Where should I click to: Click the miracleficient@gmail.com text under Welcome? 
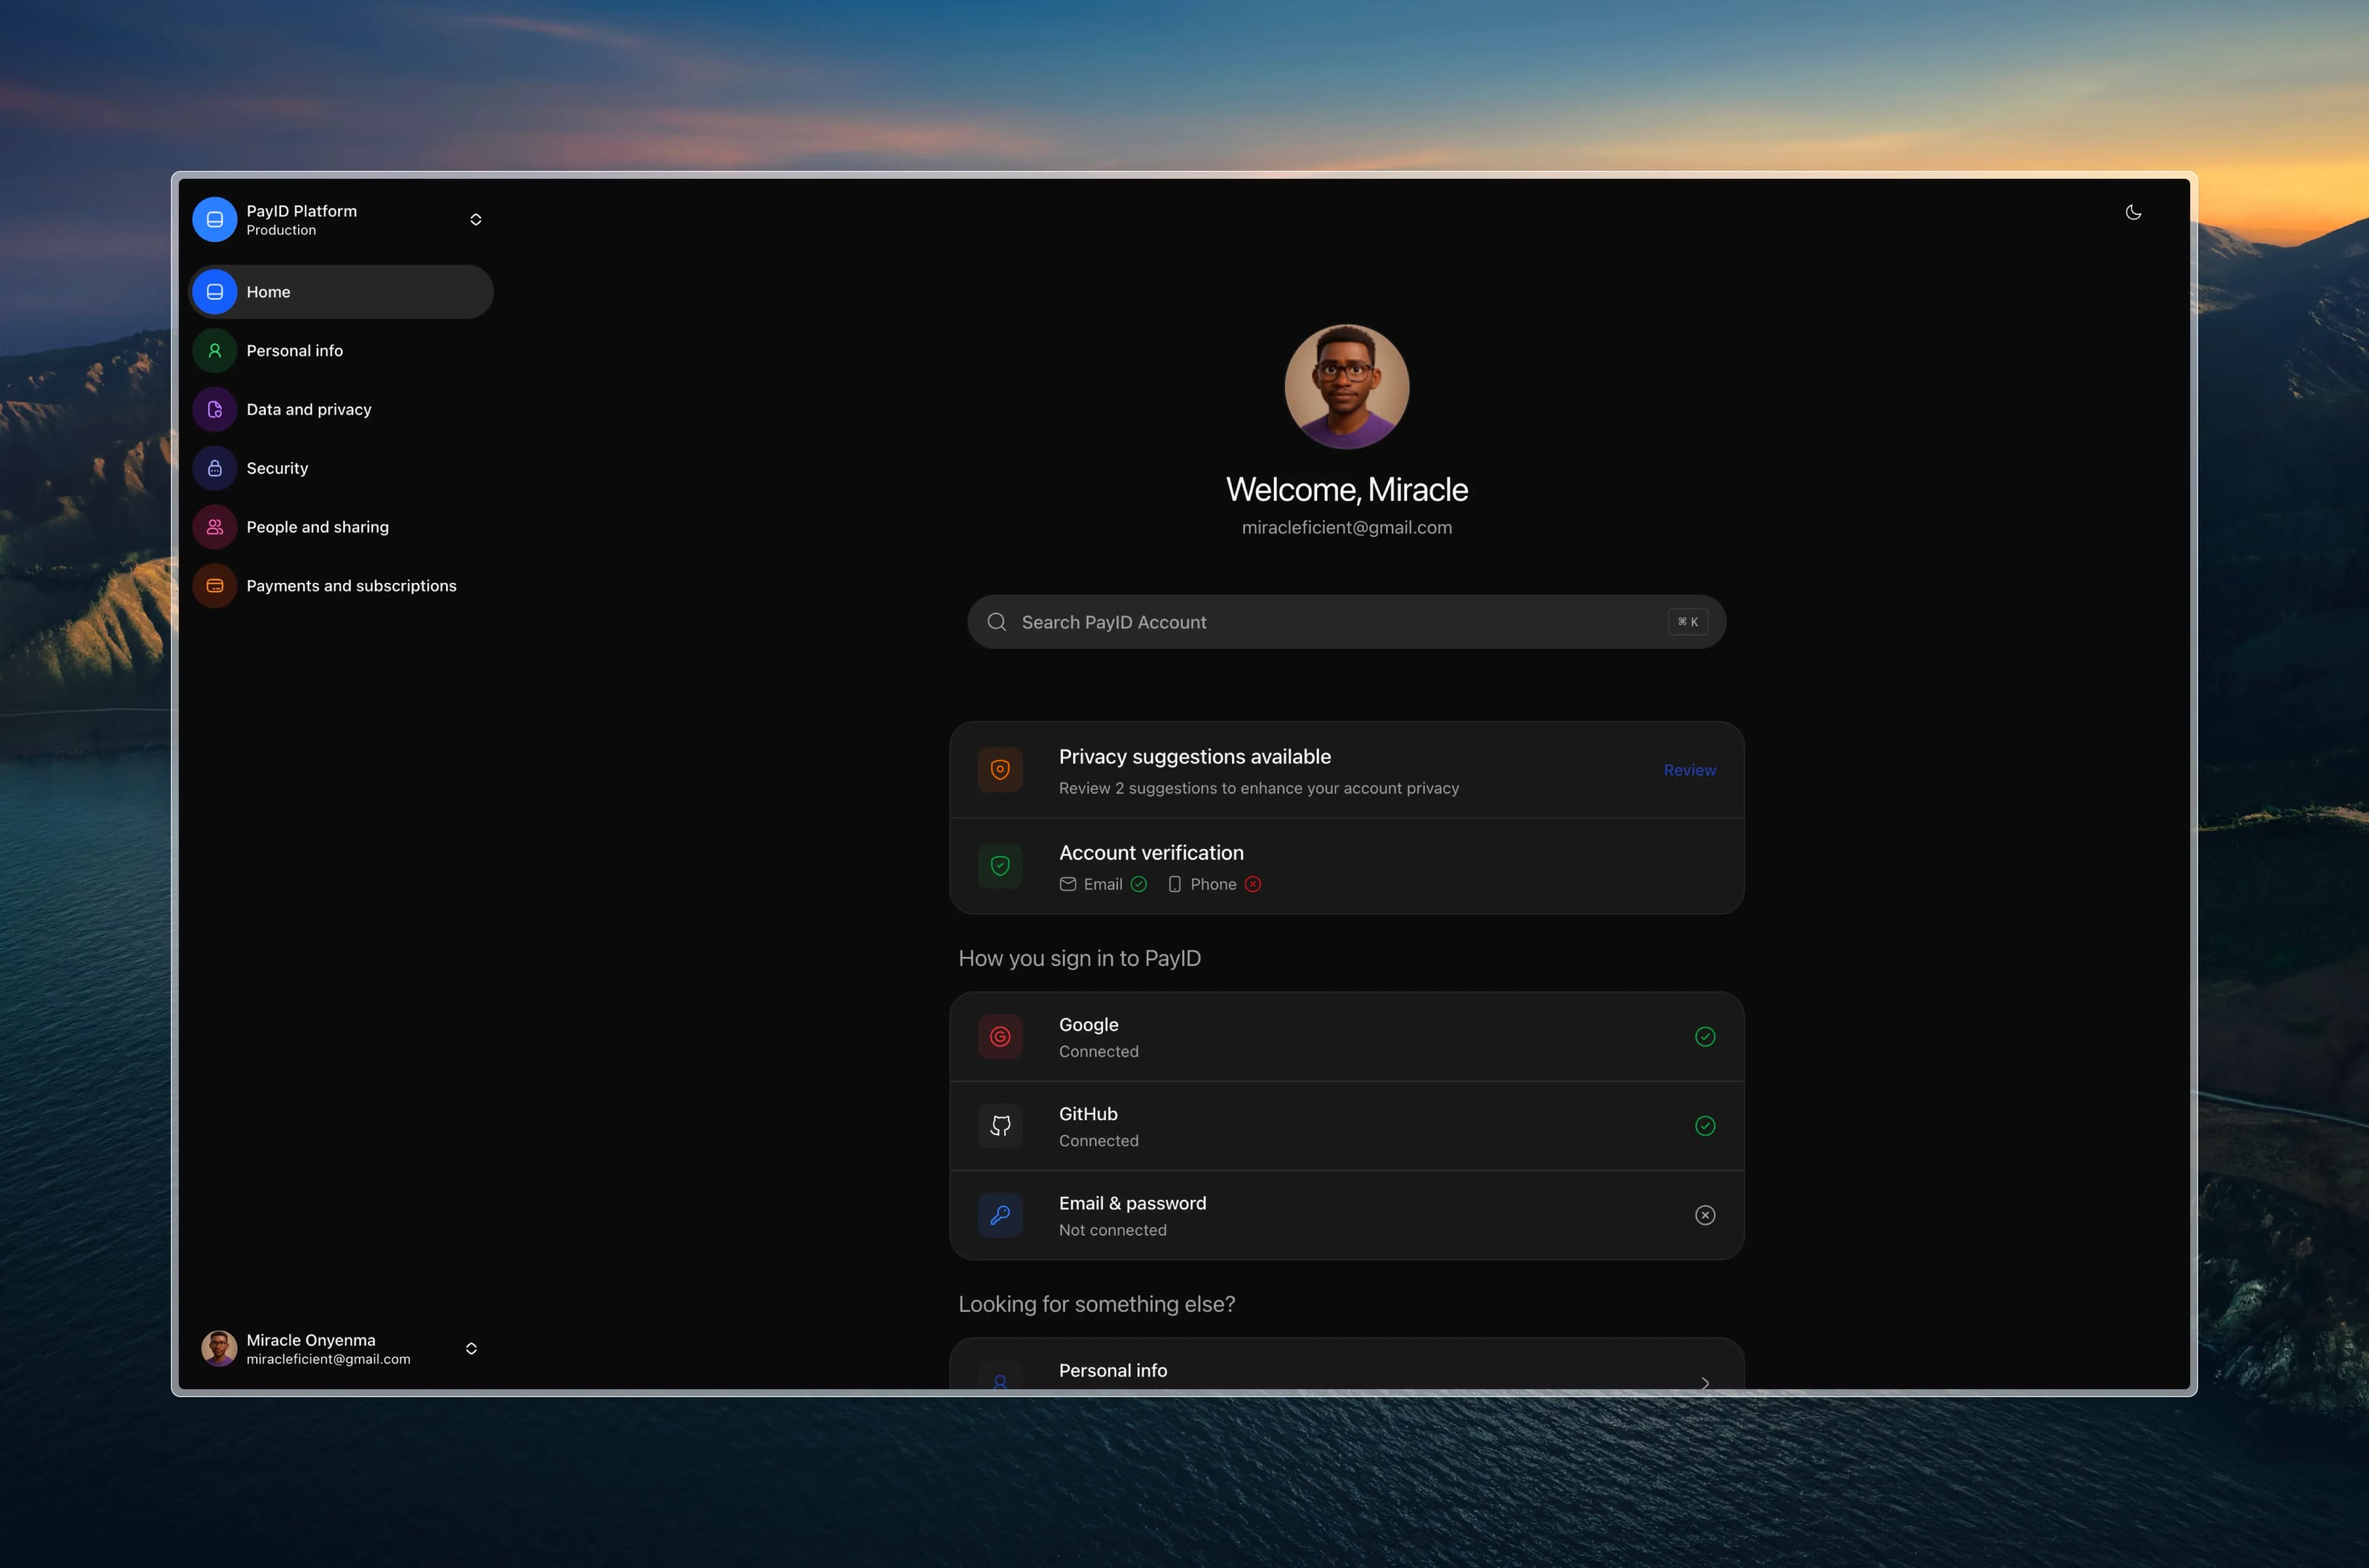click(x=1346, y=527)
